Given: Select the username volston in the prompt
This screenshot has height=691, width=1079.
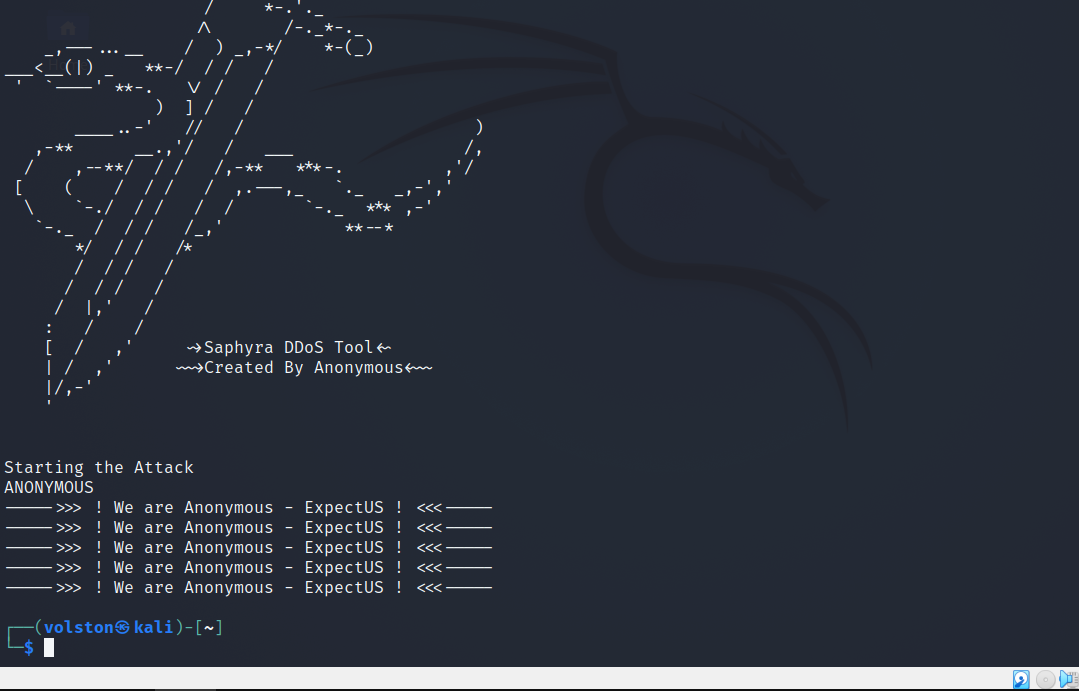Looking at the screenshot, I should 77,627.
